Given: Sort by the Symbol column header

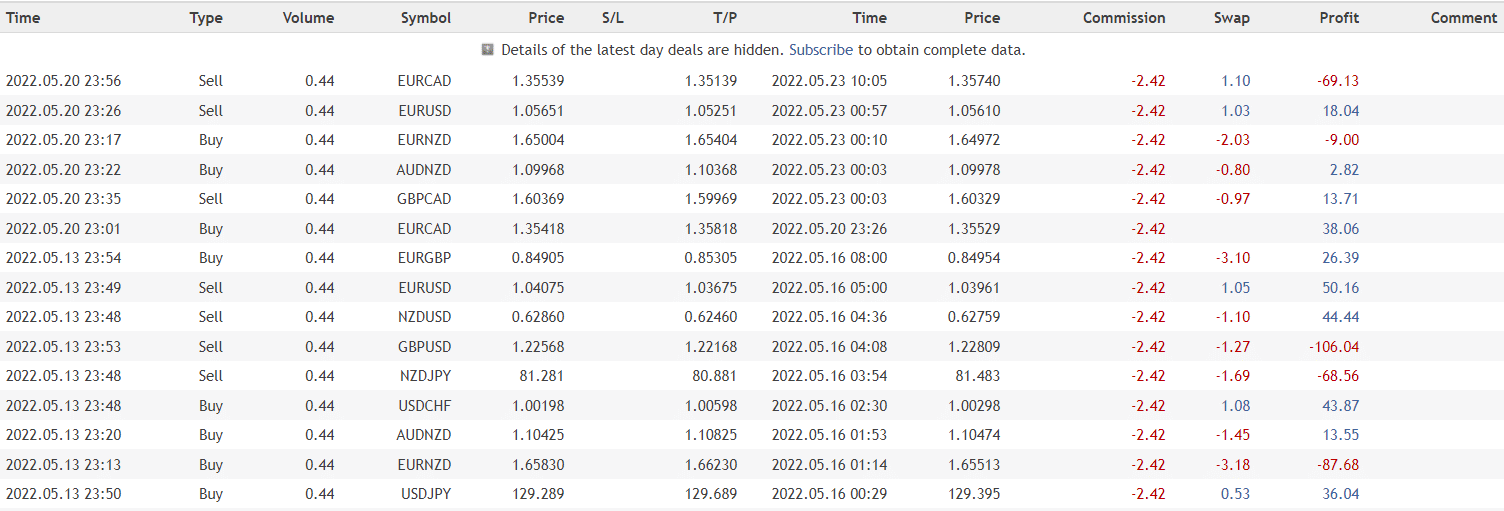Looking at the screenshot, I should tap(426, 18).
